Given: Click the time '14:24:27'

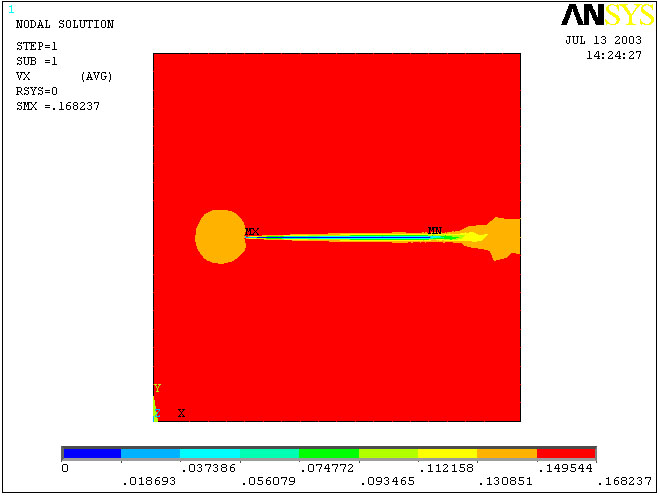Looking at the screenshot, I should [x=614, y=55].
